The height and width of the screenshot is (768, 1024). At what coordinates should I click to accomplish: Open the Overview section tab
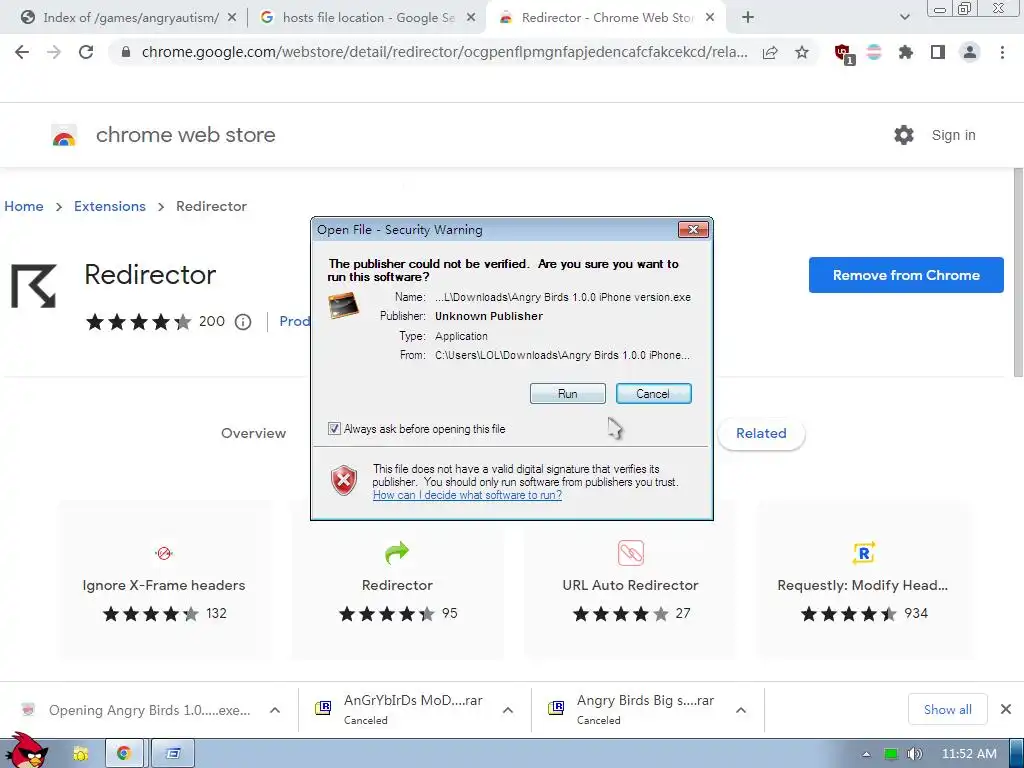coord(253,433)
